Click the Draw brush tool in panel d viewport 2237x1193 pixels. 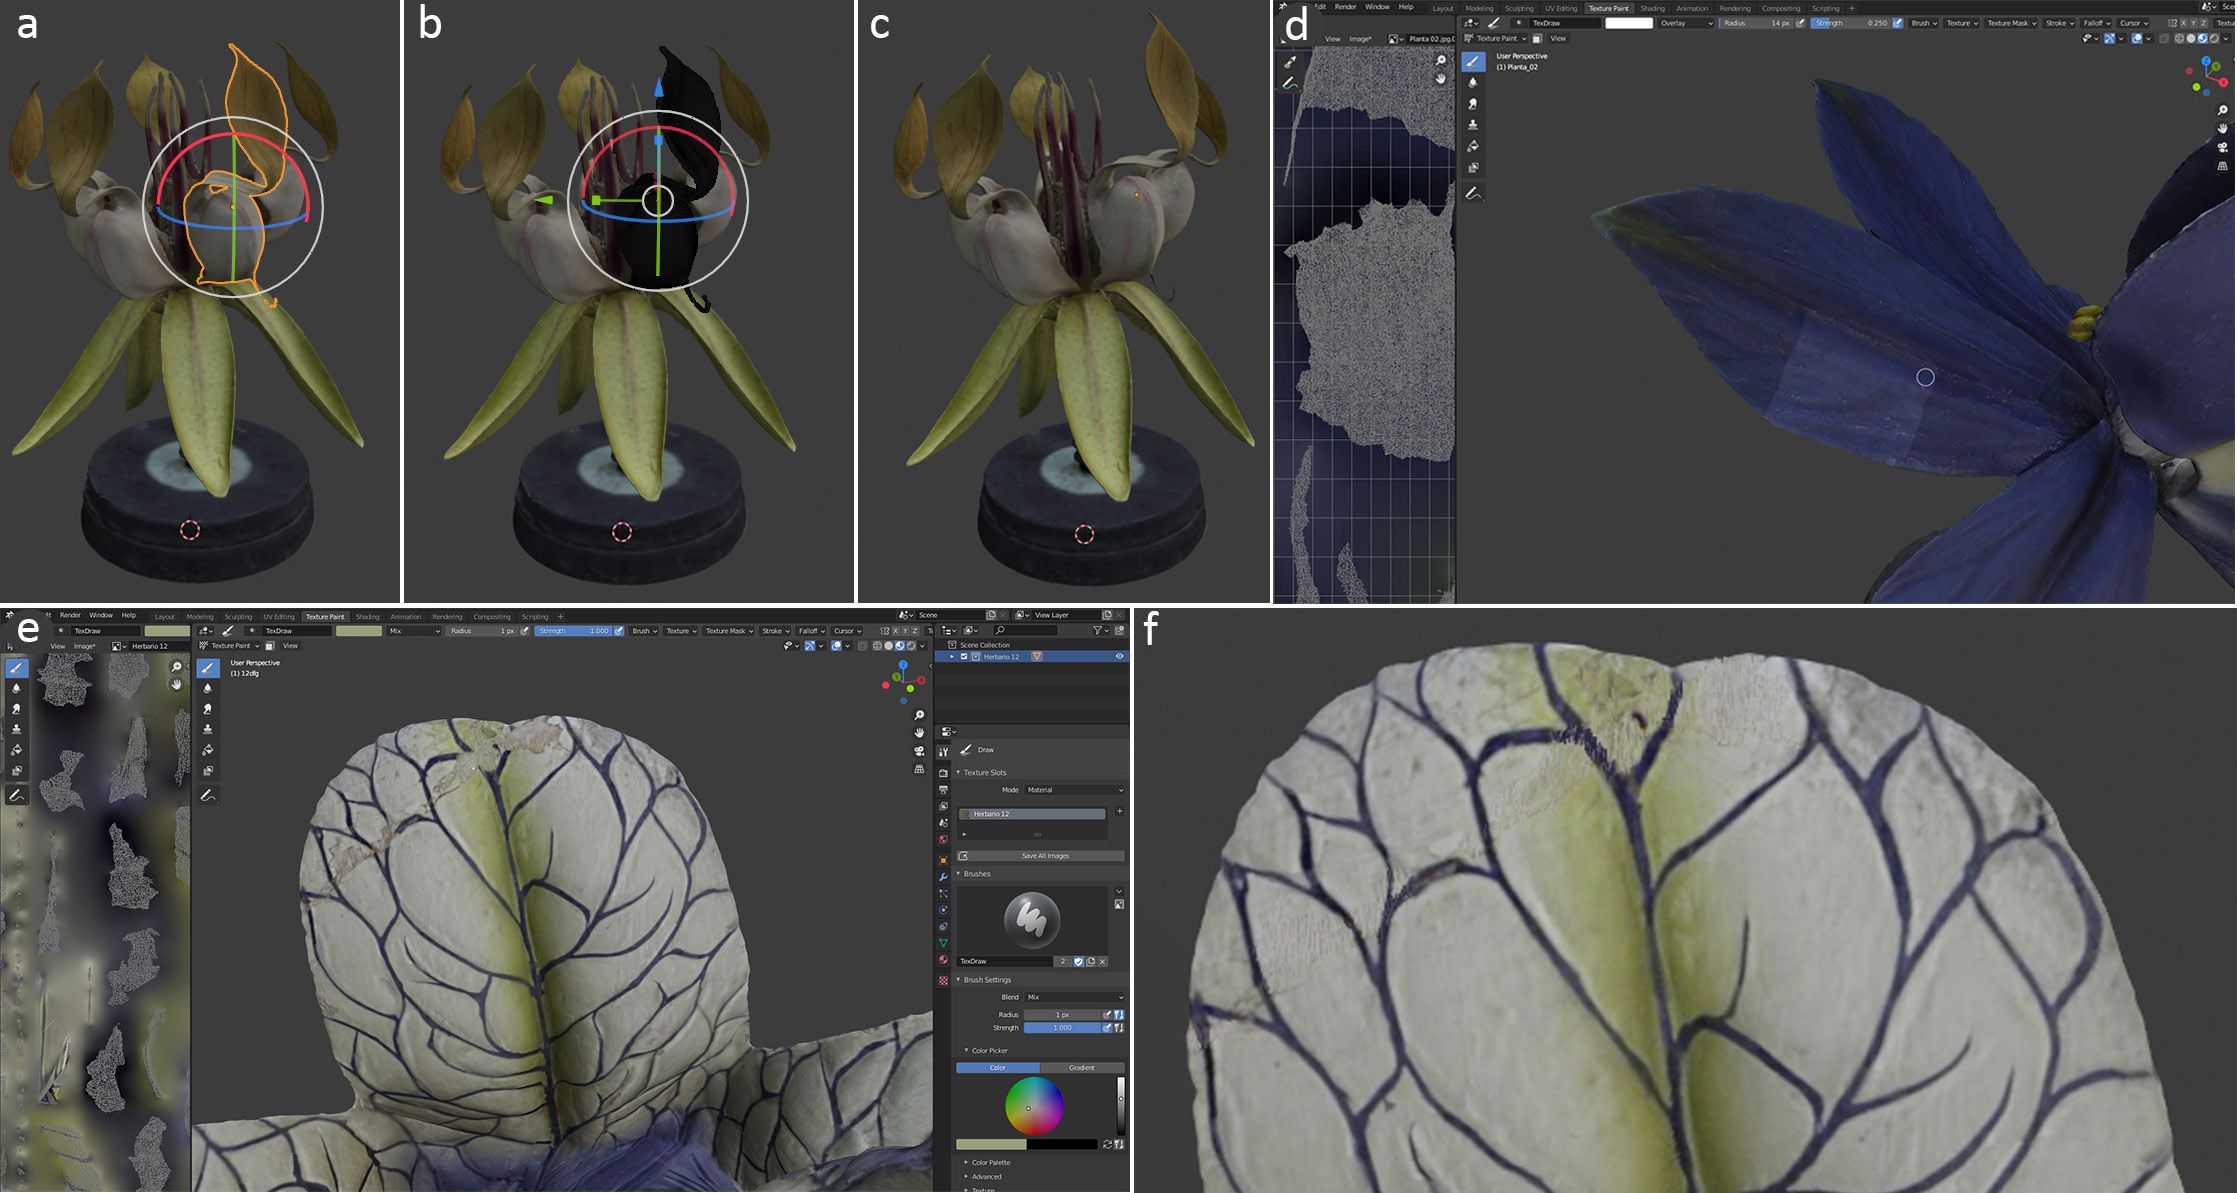pyautogui.click(x=1473, y=62)
